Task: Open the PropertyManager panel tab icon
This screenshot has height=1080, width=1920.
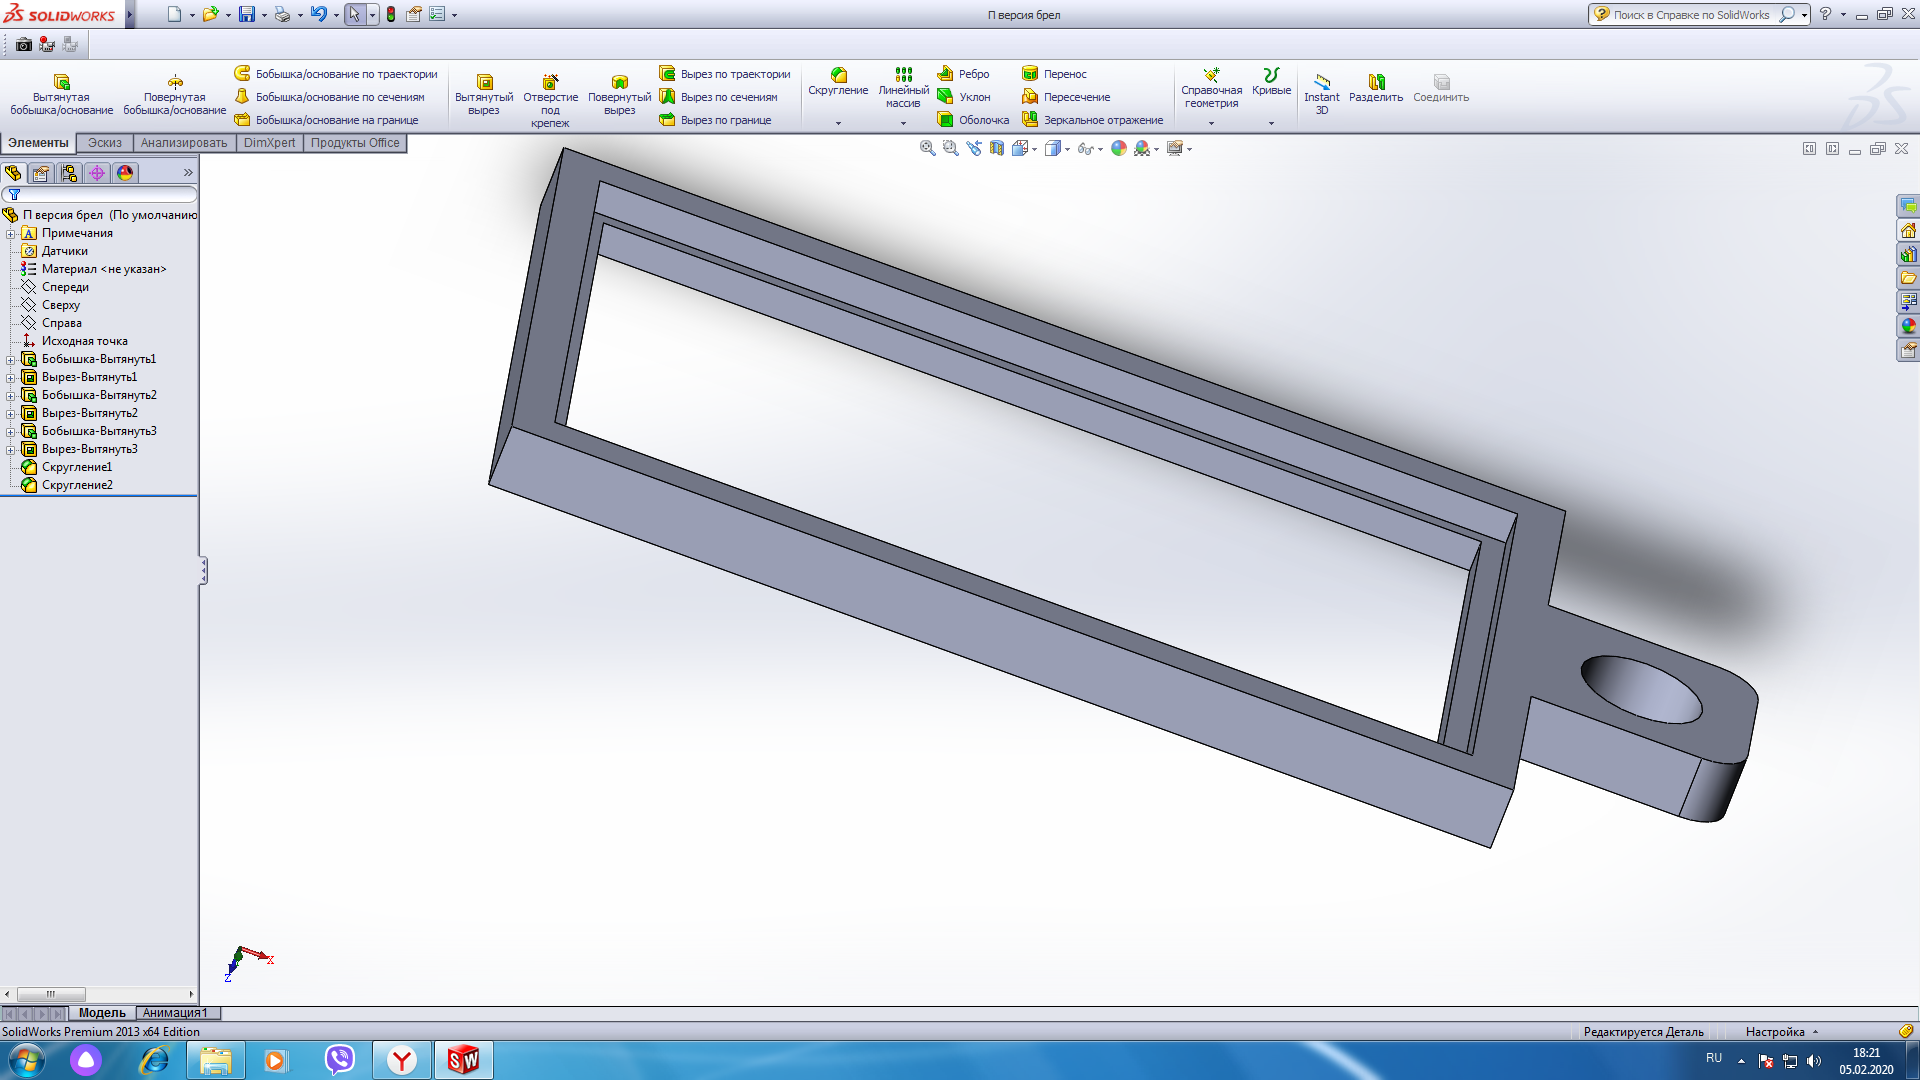Action: coord(41,173)
